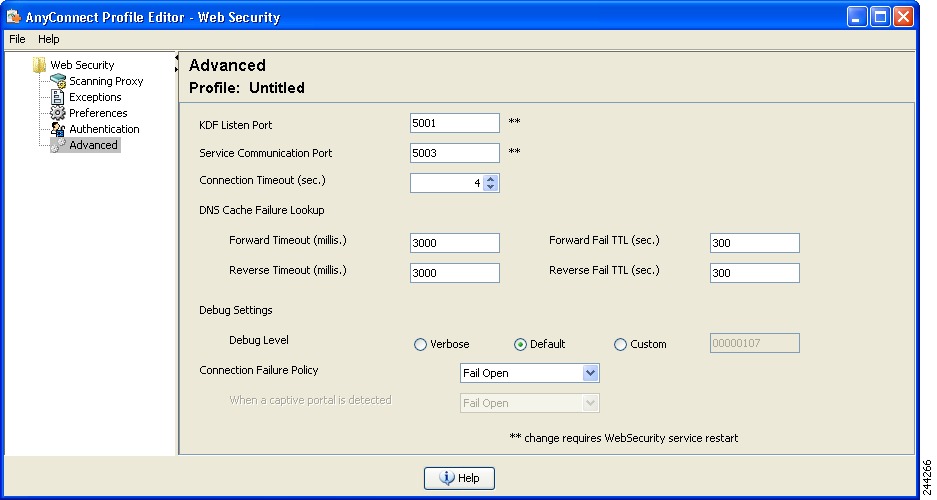The height and width of the screenshot is (500, 937).
Task: Increase the Connection Timeout with the up arrow
Action: click(491, 179)
